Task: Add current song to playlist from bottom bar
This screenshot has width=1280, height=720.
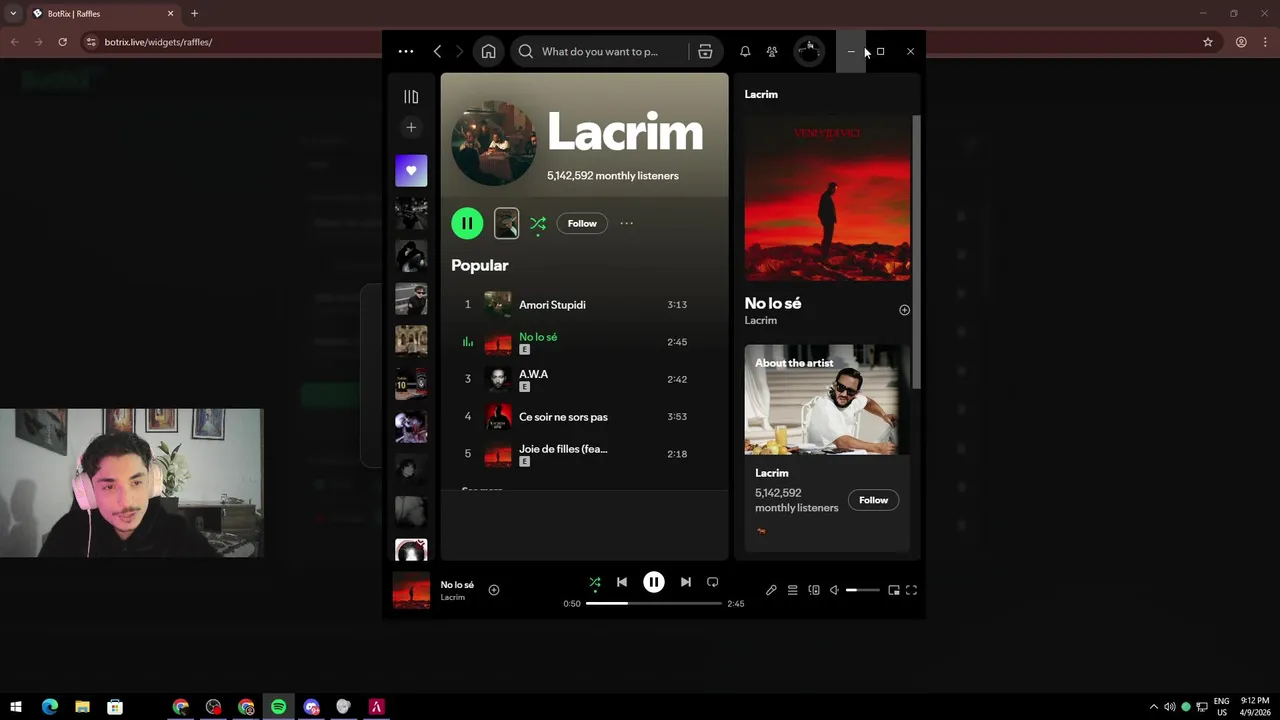Action: pyautogui.click(x=494, y=590)
